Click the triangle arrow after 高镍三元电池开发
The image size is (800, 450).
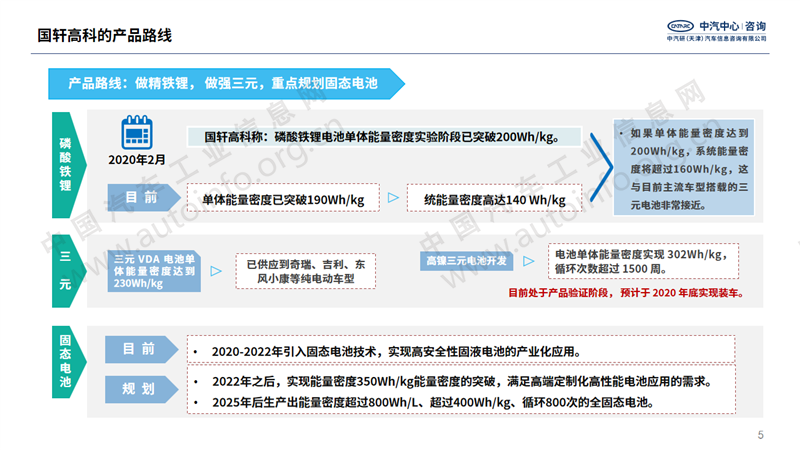click(x=529, y=261)
